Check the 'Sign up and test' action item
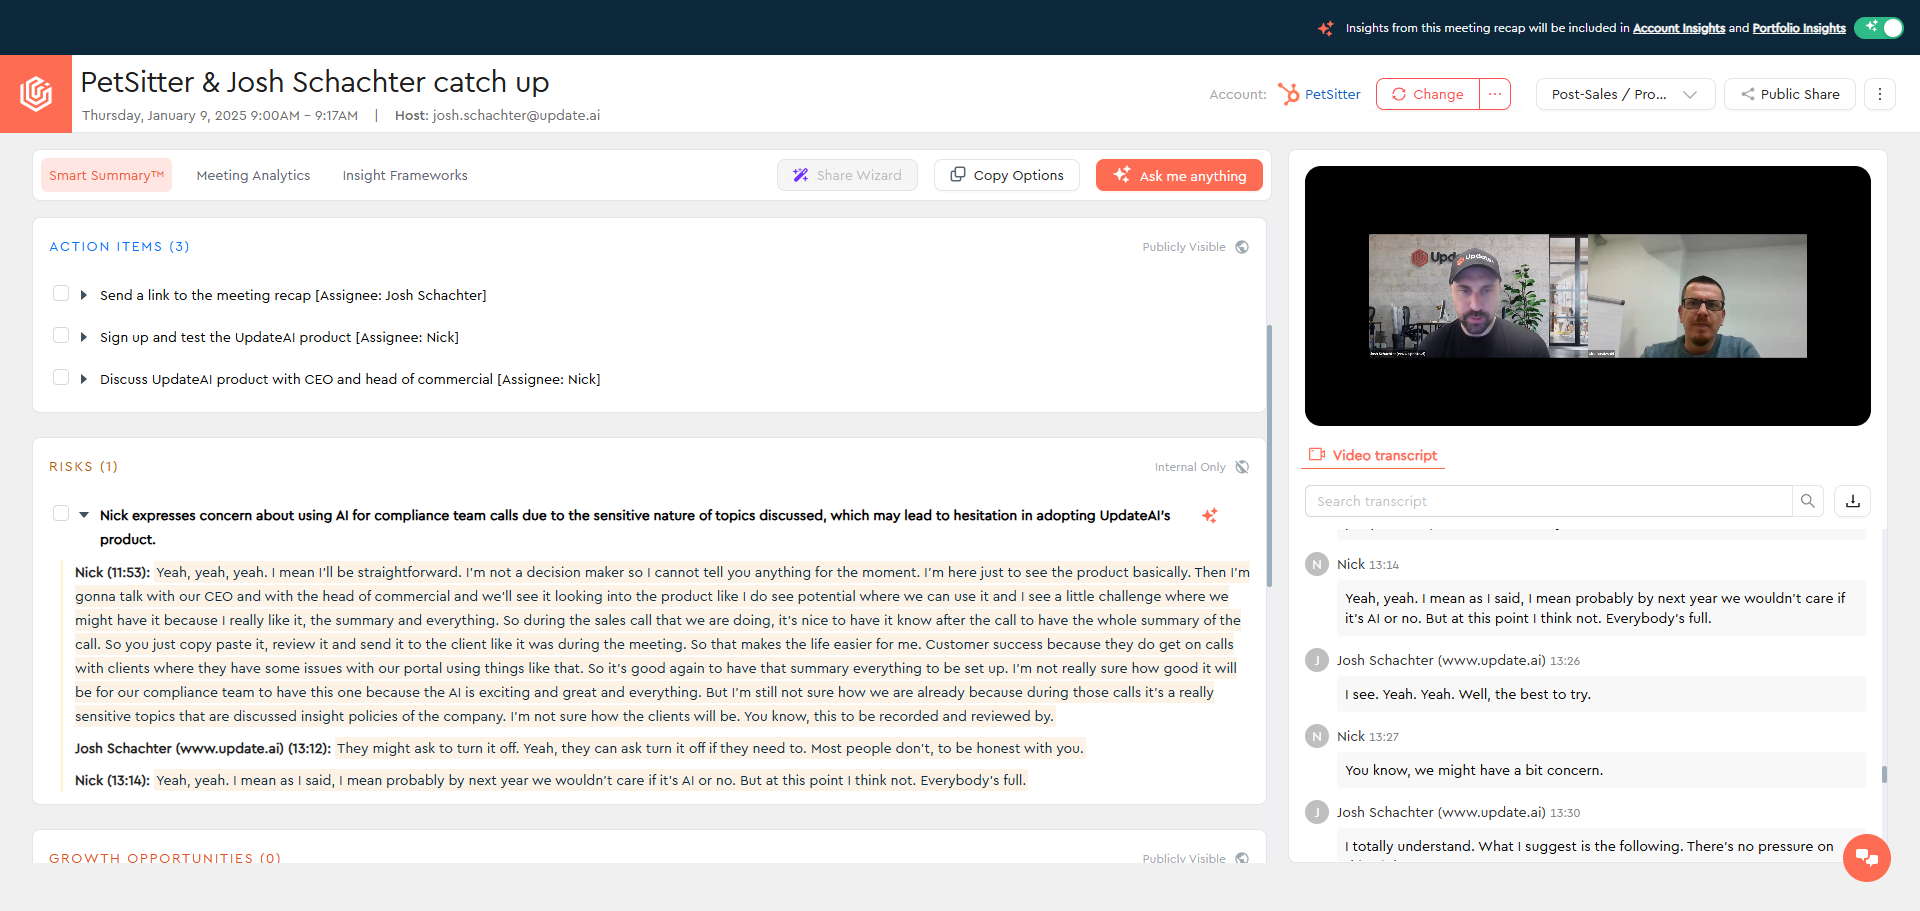1920x911 pixels. pos(61,335)
